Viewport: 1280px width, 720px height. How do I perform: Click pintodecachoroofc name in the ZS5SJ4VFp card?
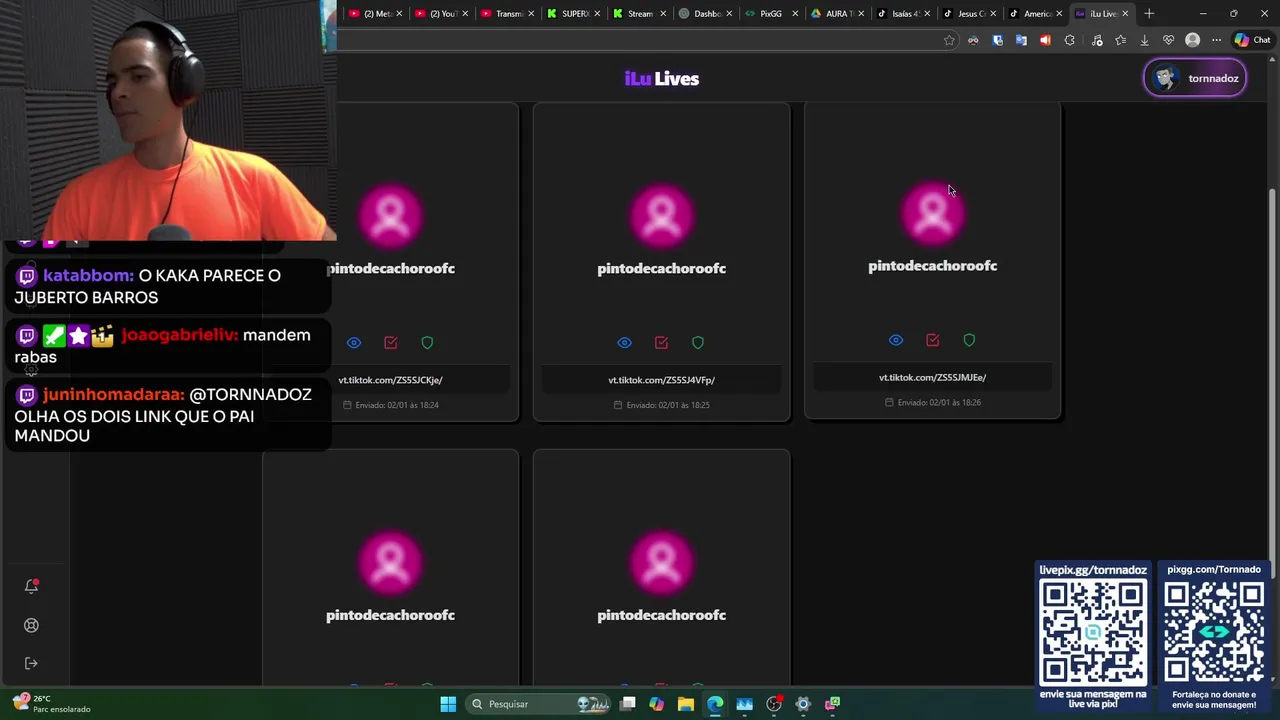661,268
